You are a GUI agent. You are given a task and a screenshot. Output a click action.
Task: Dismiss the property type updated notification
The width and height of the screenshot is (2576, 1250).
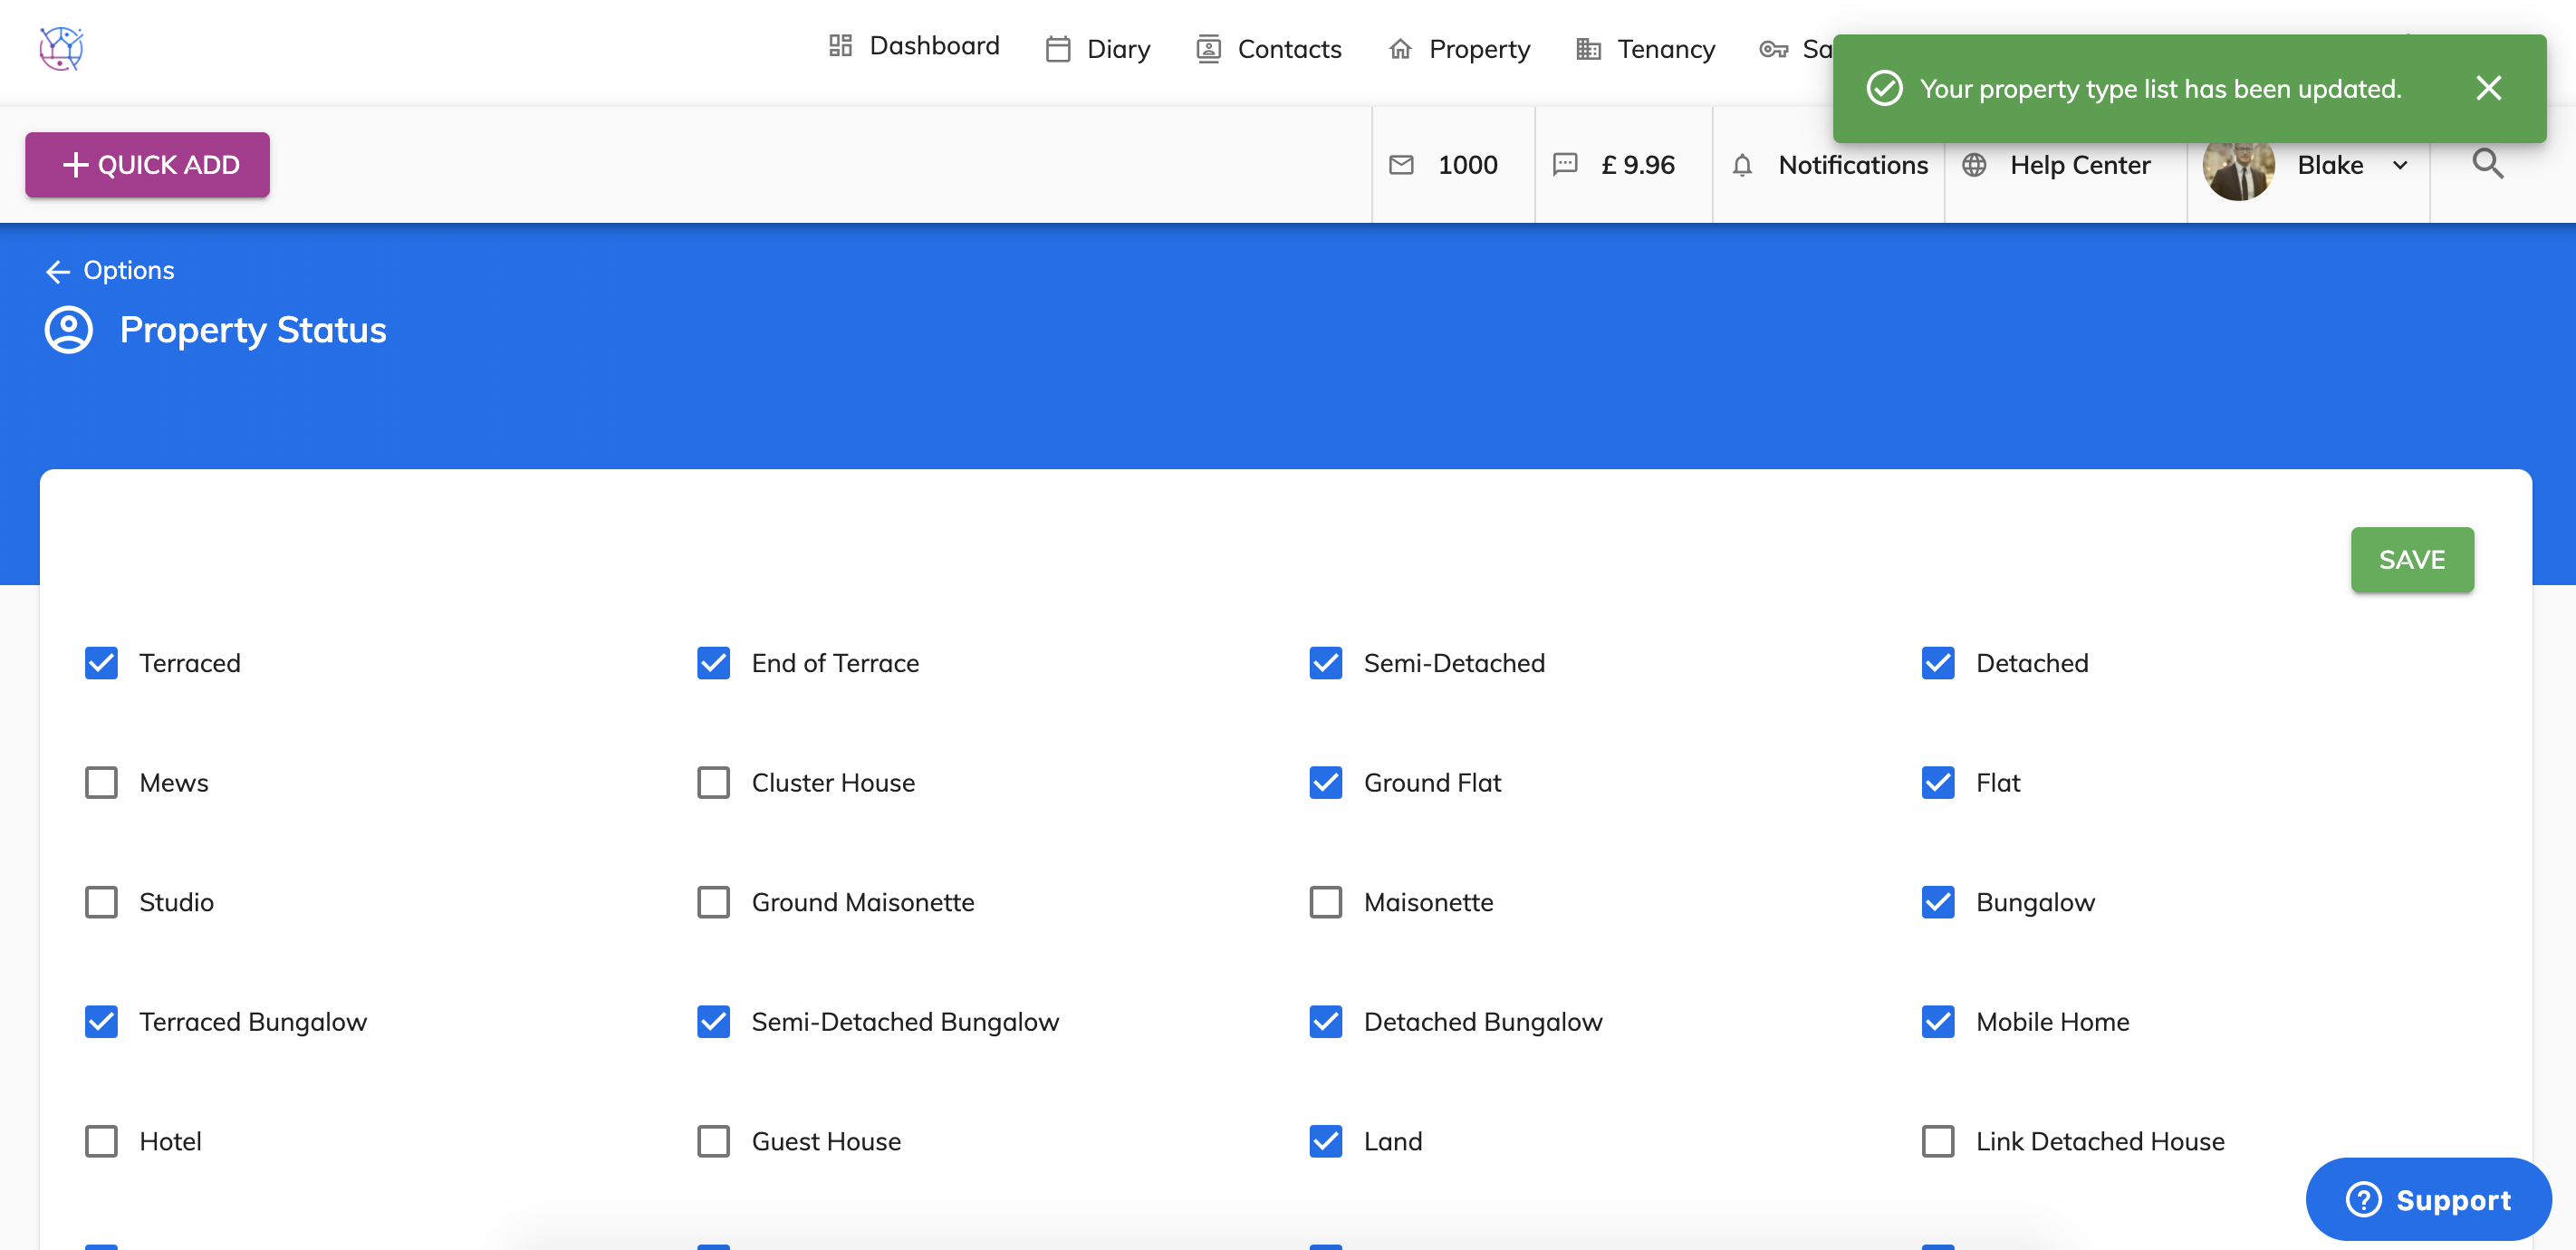click(2489, 88)
